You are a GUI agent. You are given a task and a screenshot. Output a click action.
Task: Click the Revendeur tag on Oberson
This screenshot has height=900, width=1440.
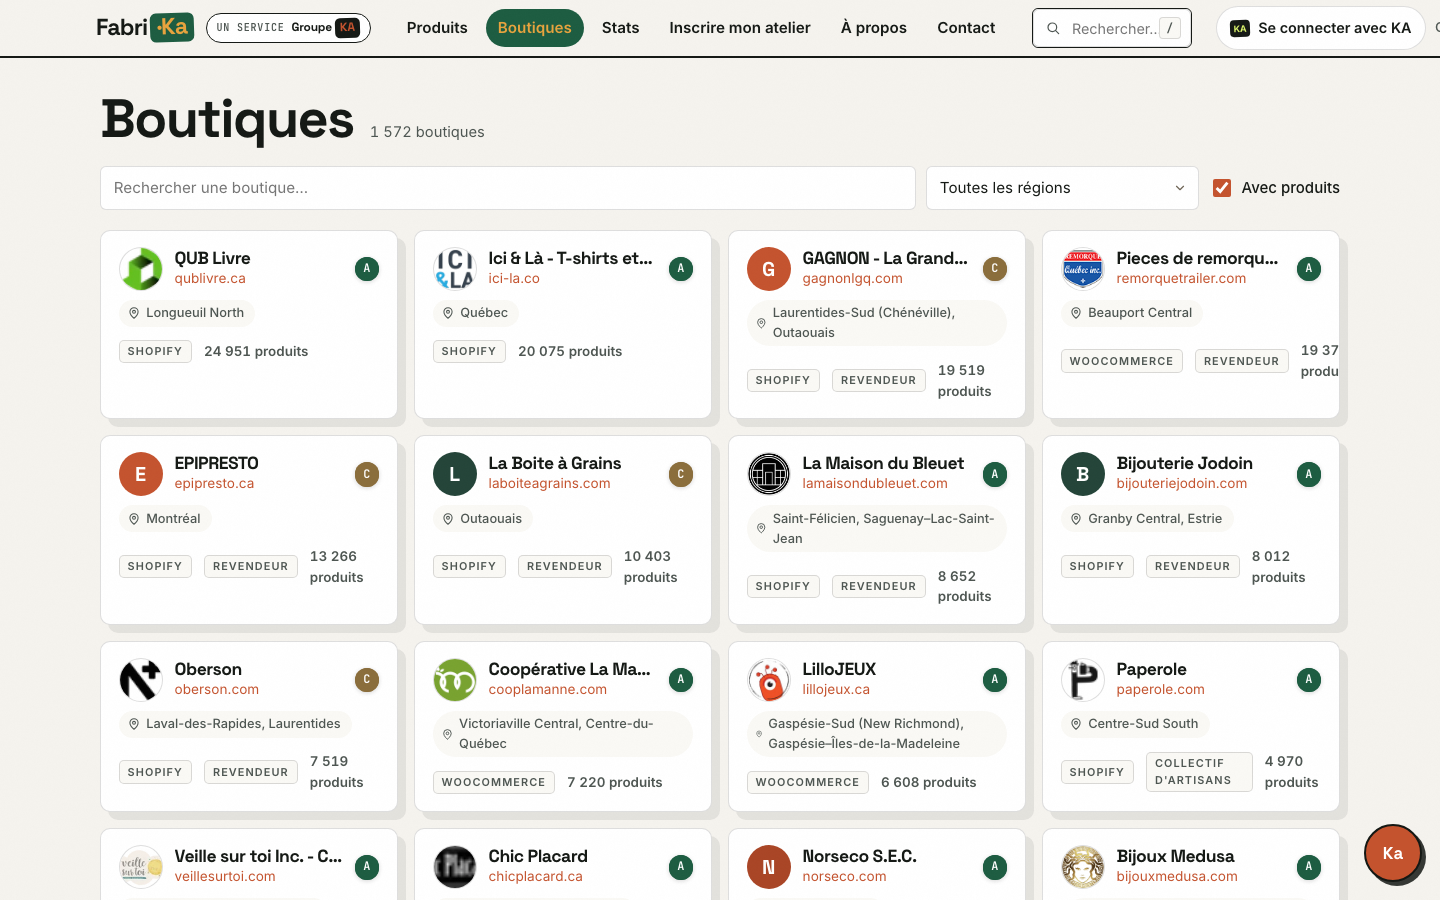(x=251, y=772)
